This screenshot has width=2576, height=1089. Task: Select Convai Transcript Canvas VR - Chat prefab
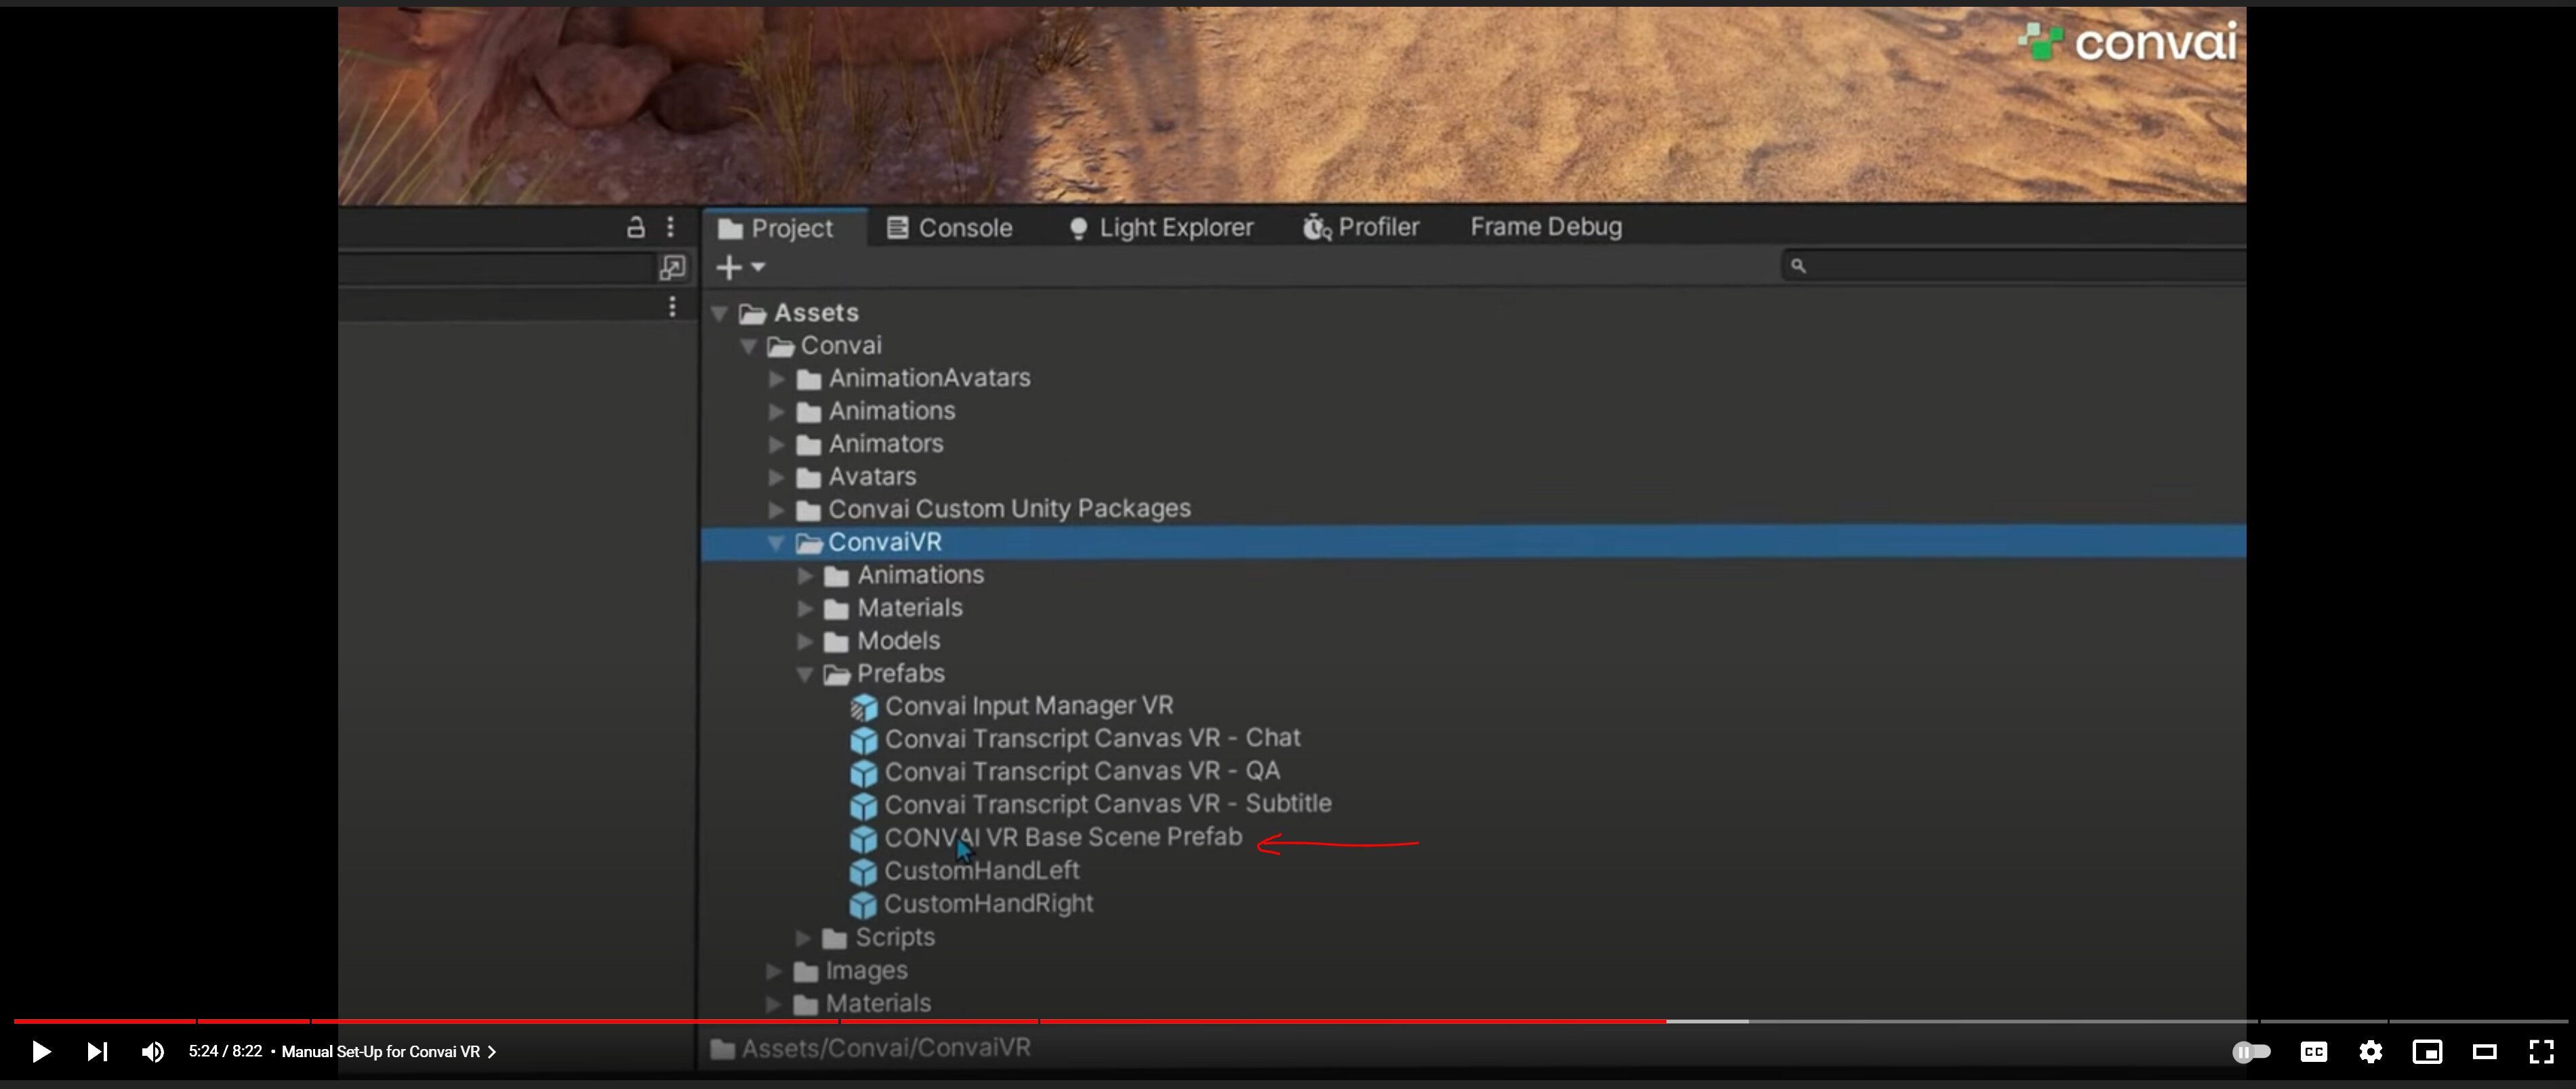tap(1092, 738)
